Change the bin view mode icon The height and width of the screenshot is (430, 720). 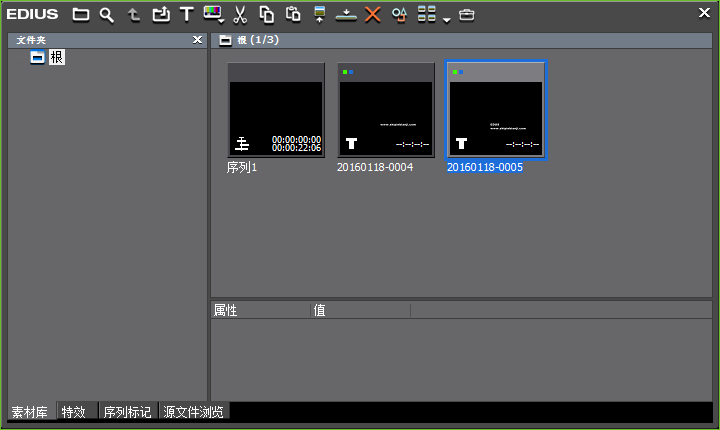(427, 14)
